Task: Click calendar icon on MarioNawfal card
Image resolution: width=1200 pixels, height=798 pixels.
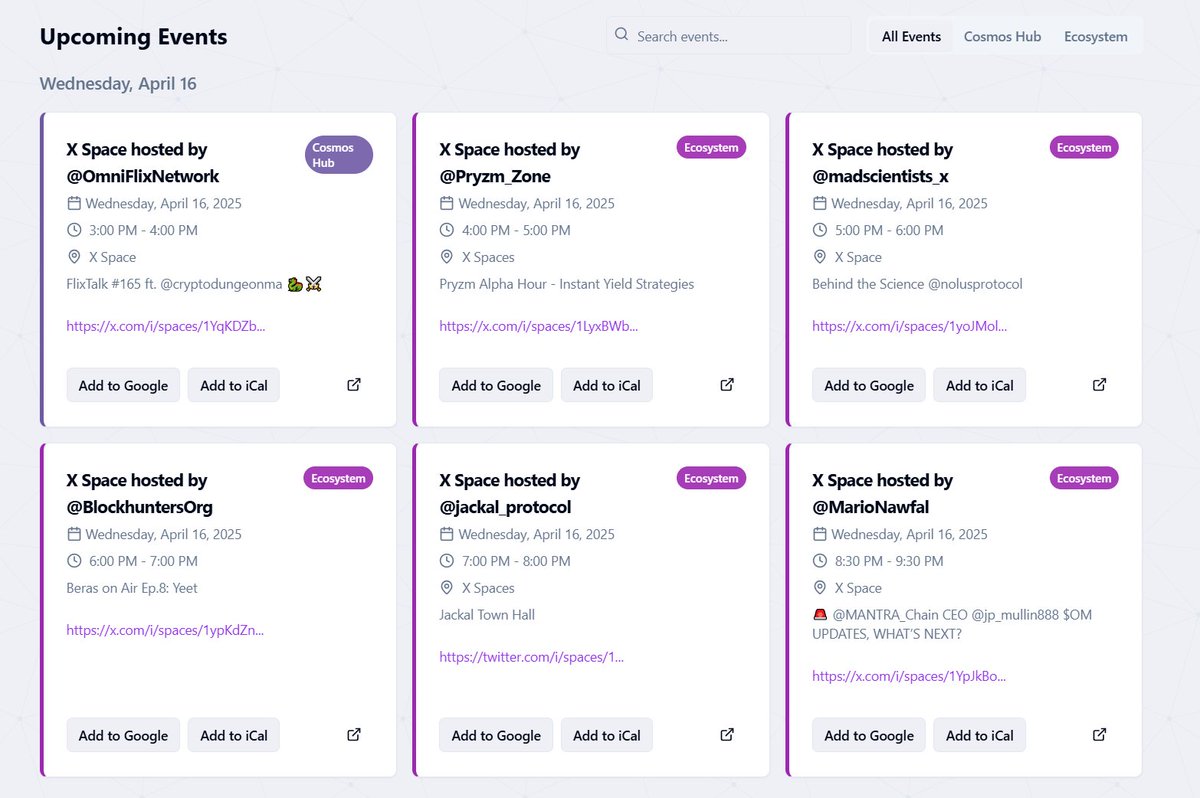Action: click(820, 534)
